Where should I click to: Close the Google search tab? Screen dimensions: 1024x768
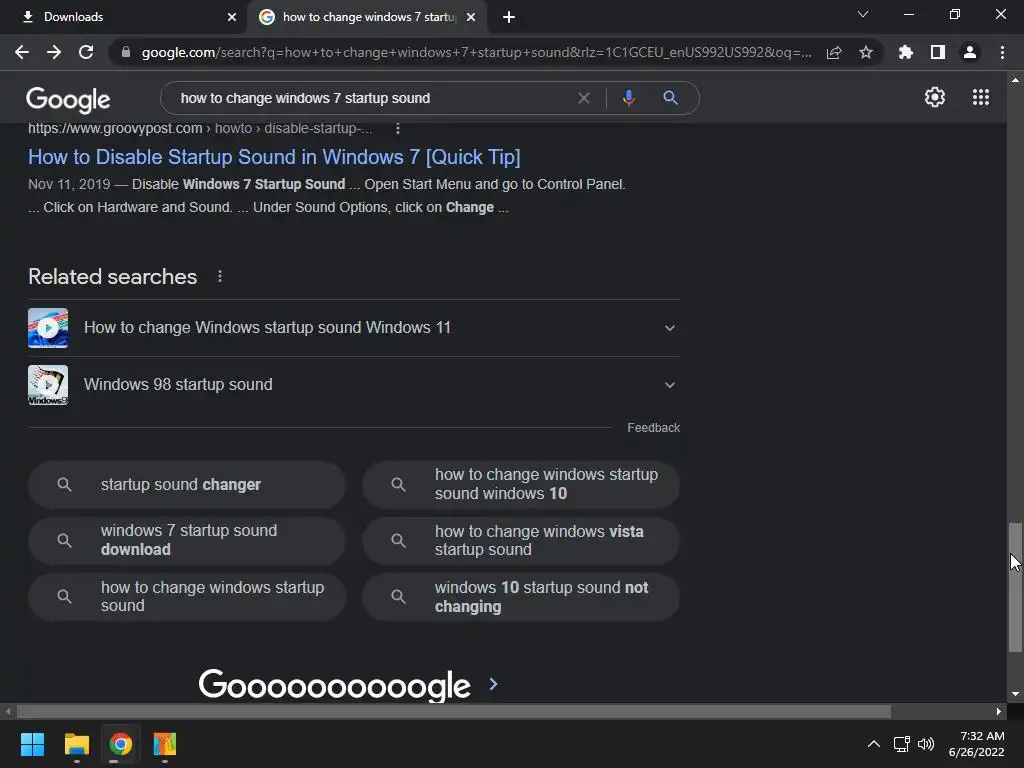pos(471,17)
